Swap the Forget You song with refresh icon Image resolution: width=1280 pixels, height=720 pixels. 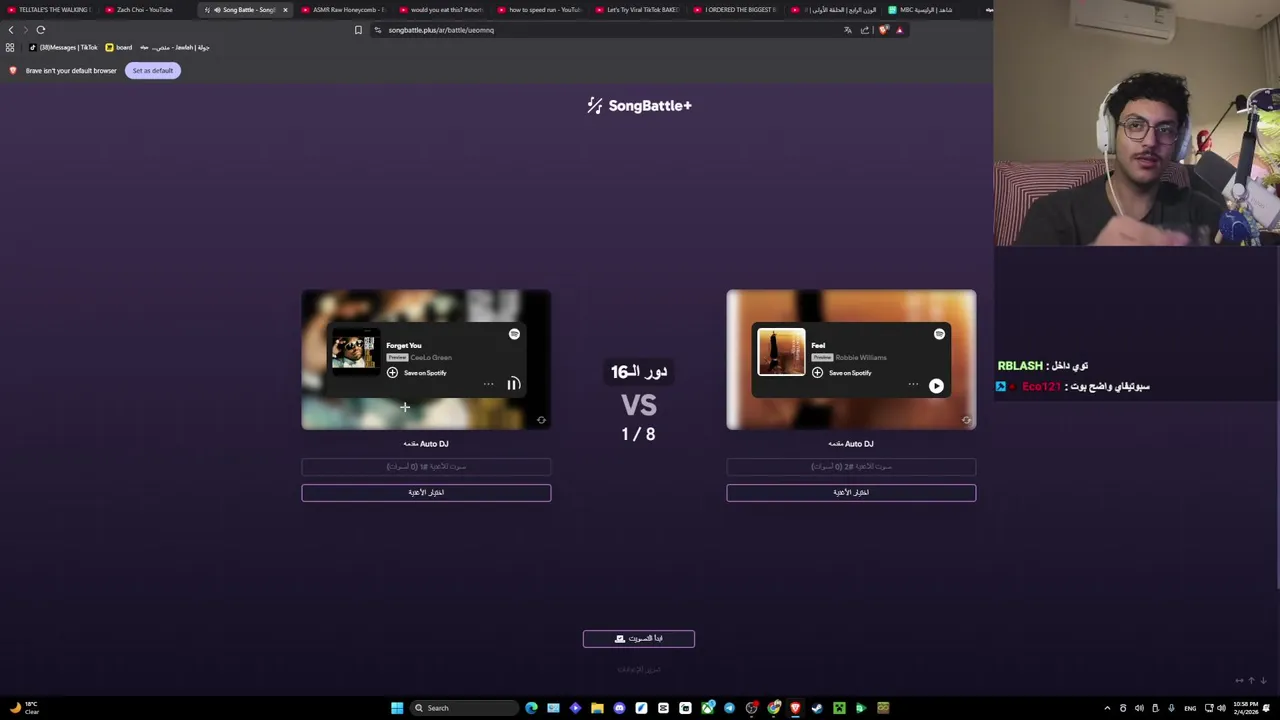tap(541, 420)
